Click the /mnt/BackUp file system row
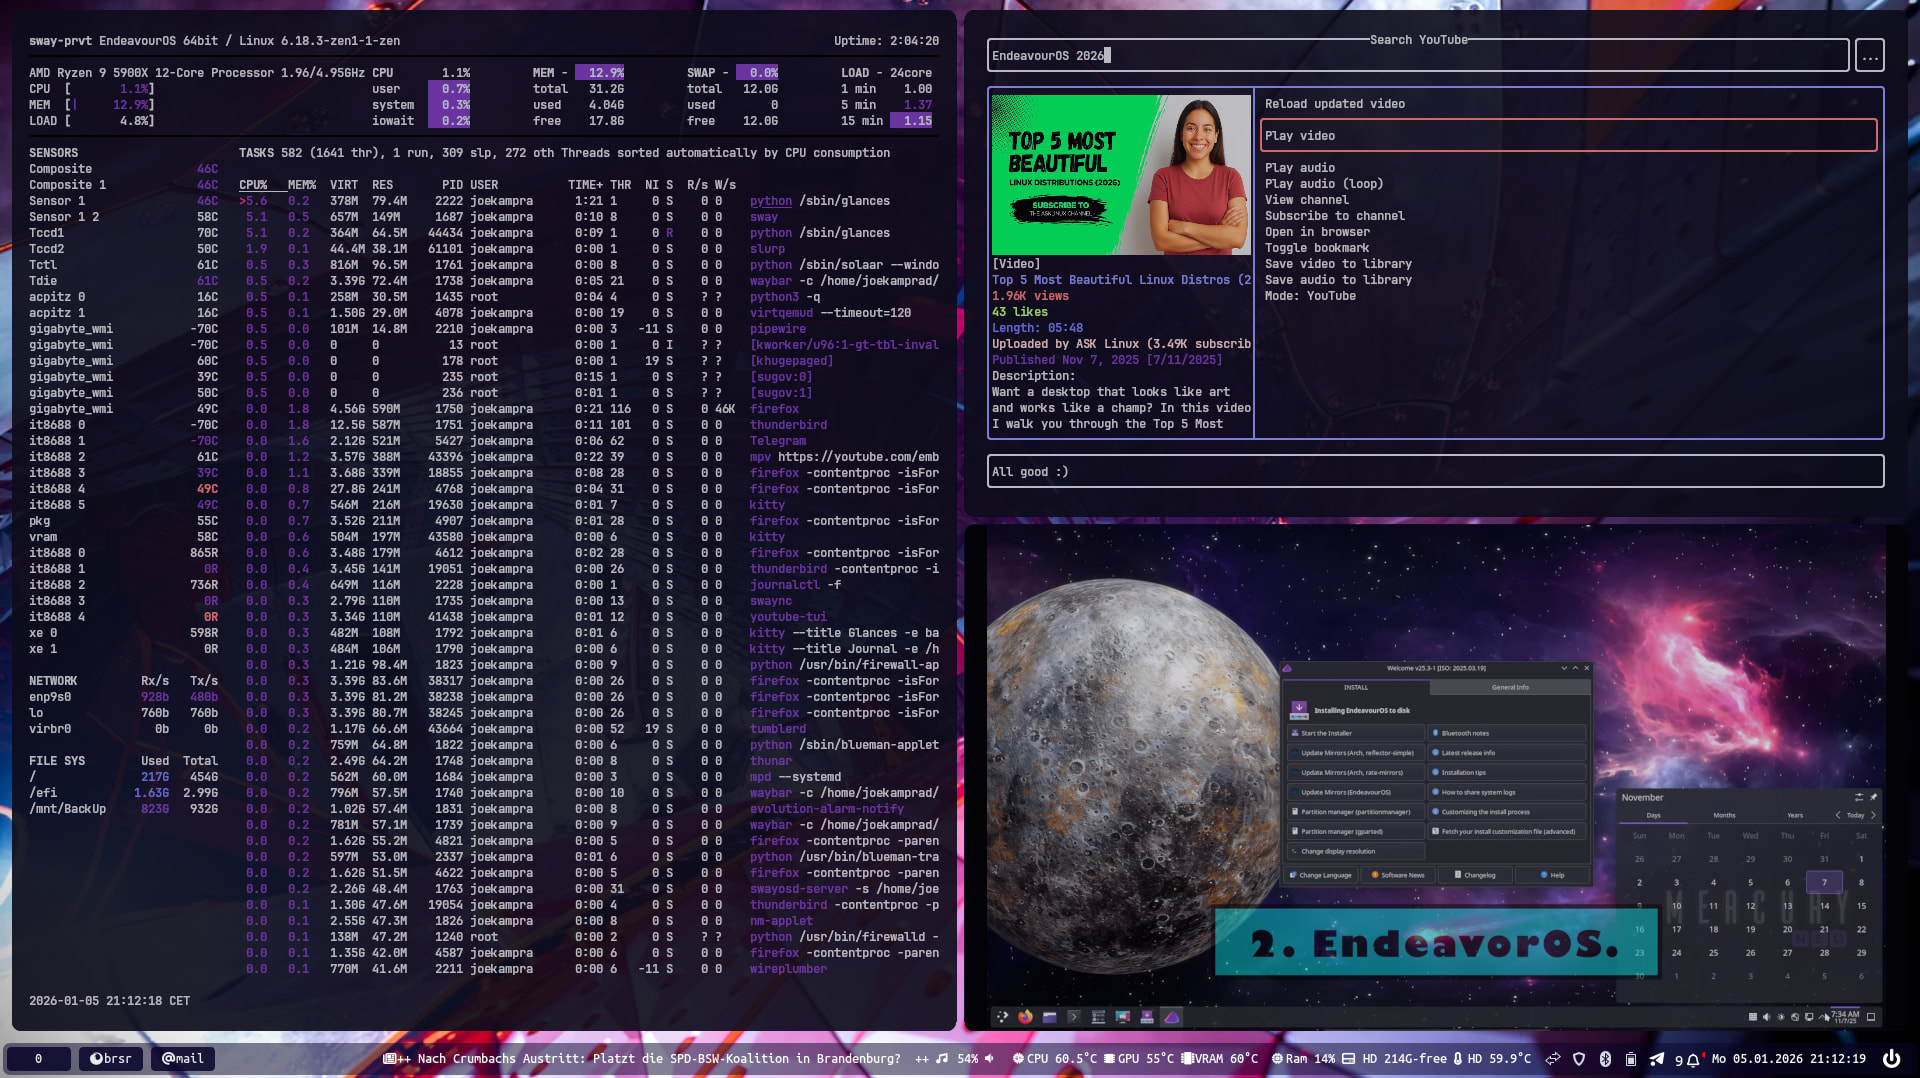1920x1078 pixels. (x=123, y=809)
